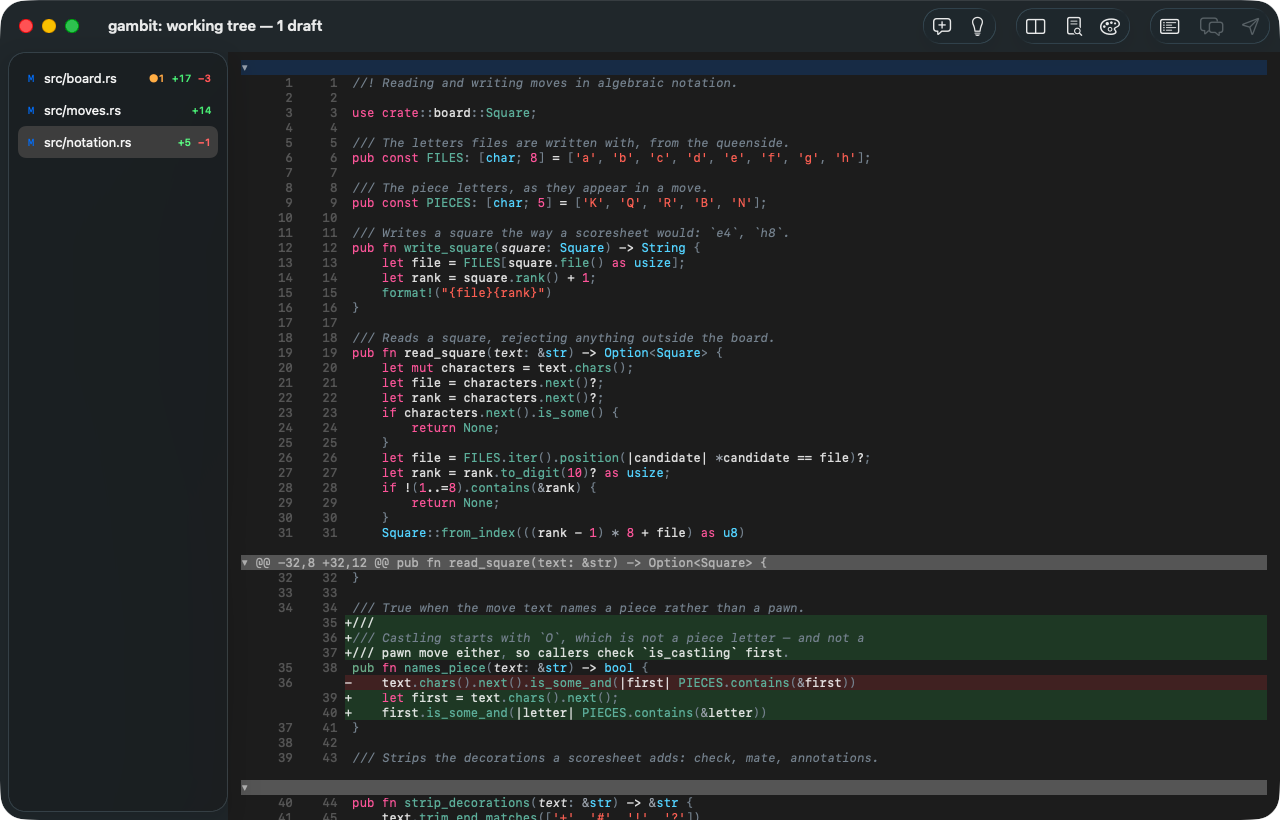Click the comment "Writes a square the way a scoresheet would"
The height and width of the screenshot is (820, 1280).
[x=571, y=233]
